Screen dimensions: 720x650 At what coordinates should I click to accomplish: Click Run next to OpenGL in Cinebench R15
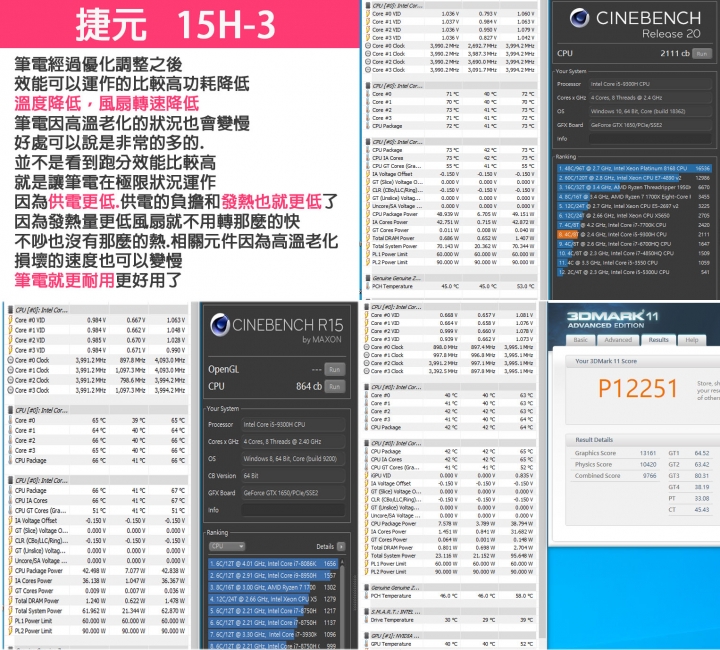tap(335, 370)
